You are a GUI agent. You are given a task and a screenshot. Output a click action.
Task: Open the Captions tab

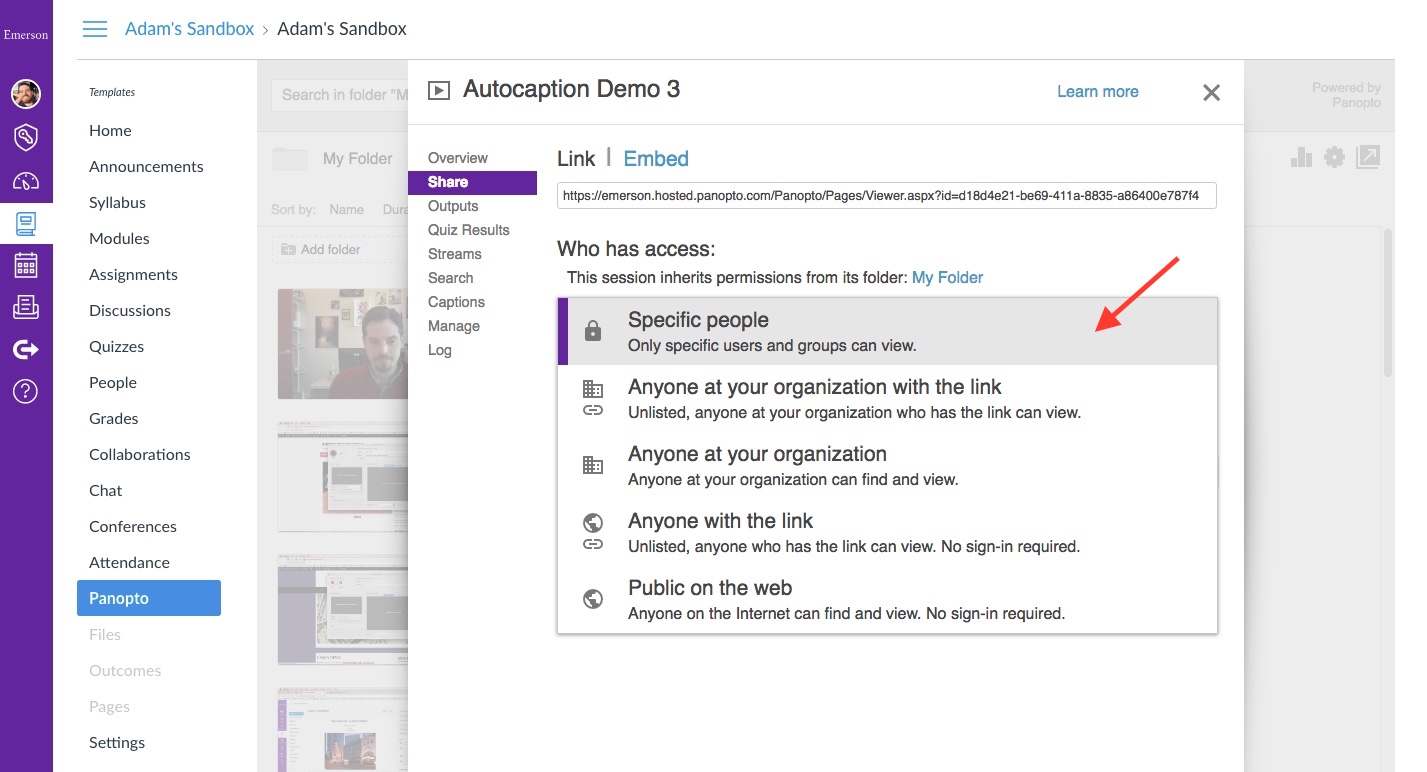(456, 302)
